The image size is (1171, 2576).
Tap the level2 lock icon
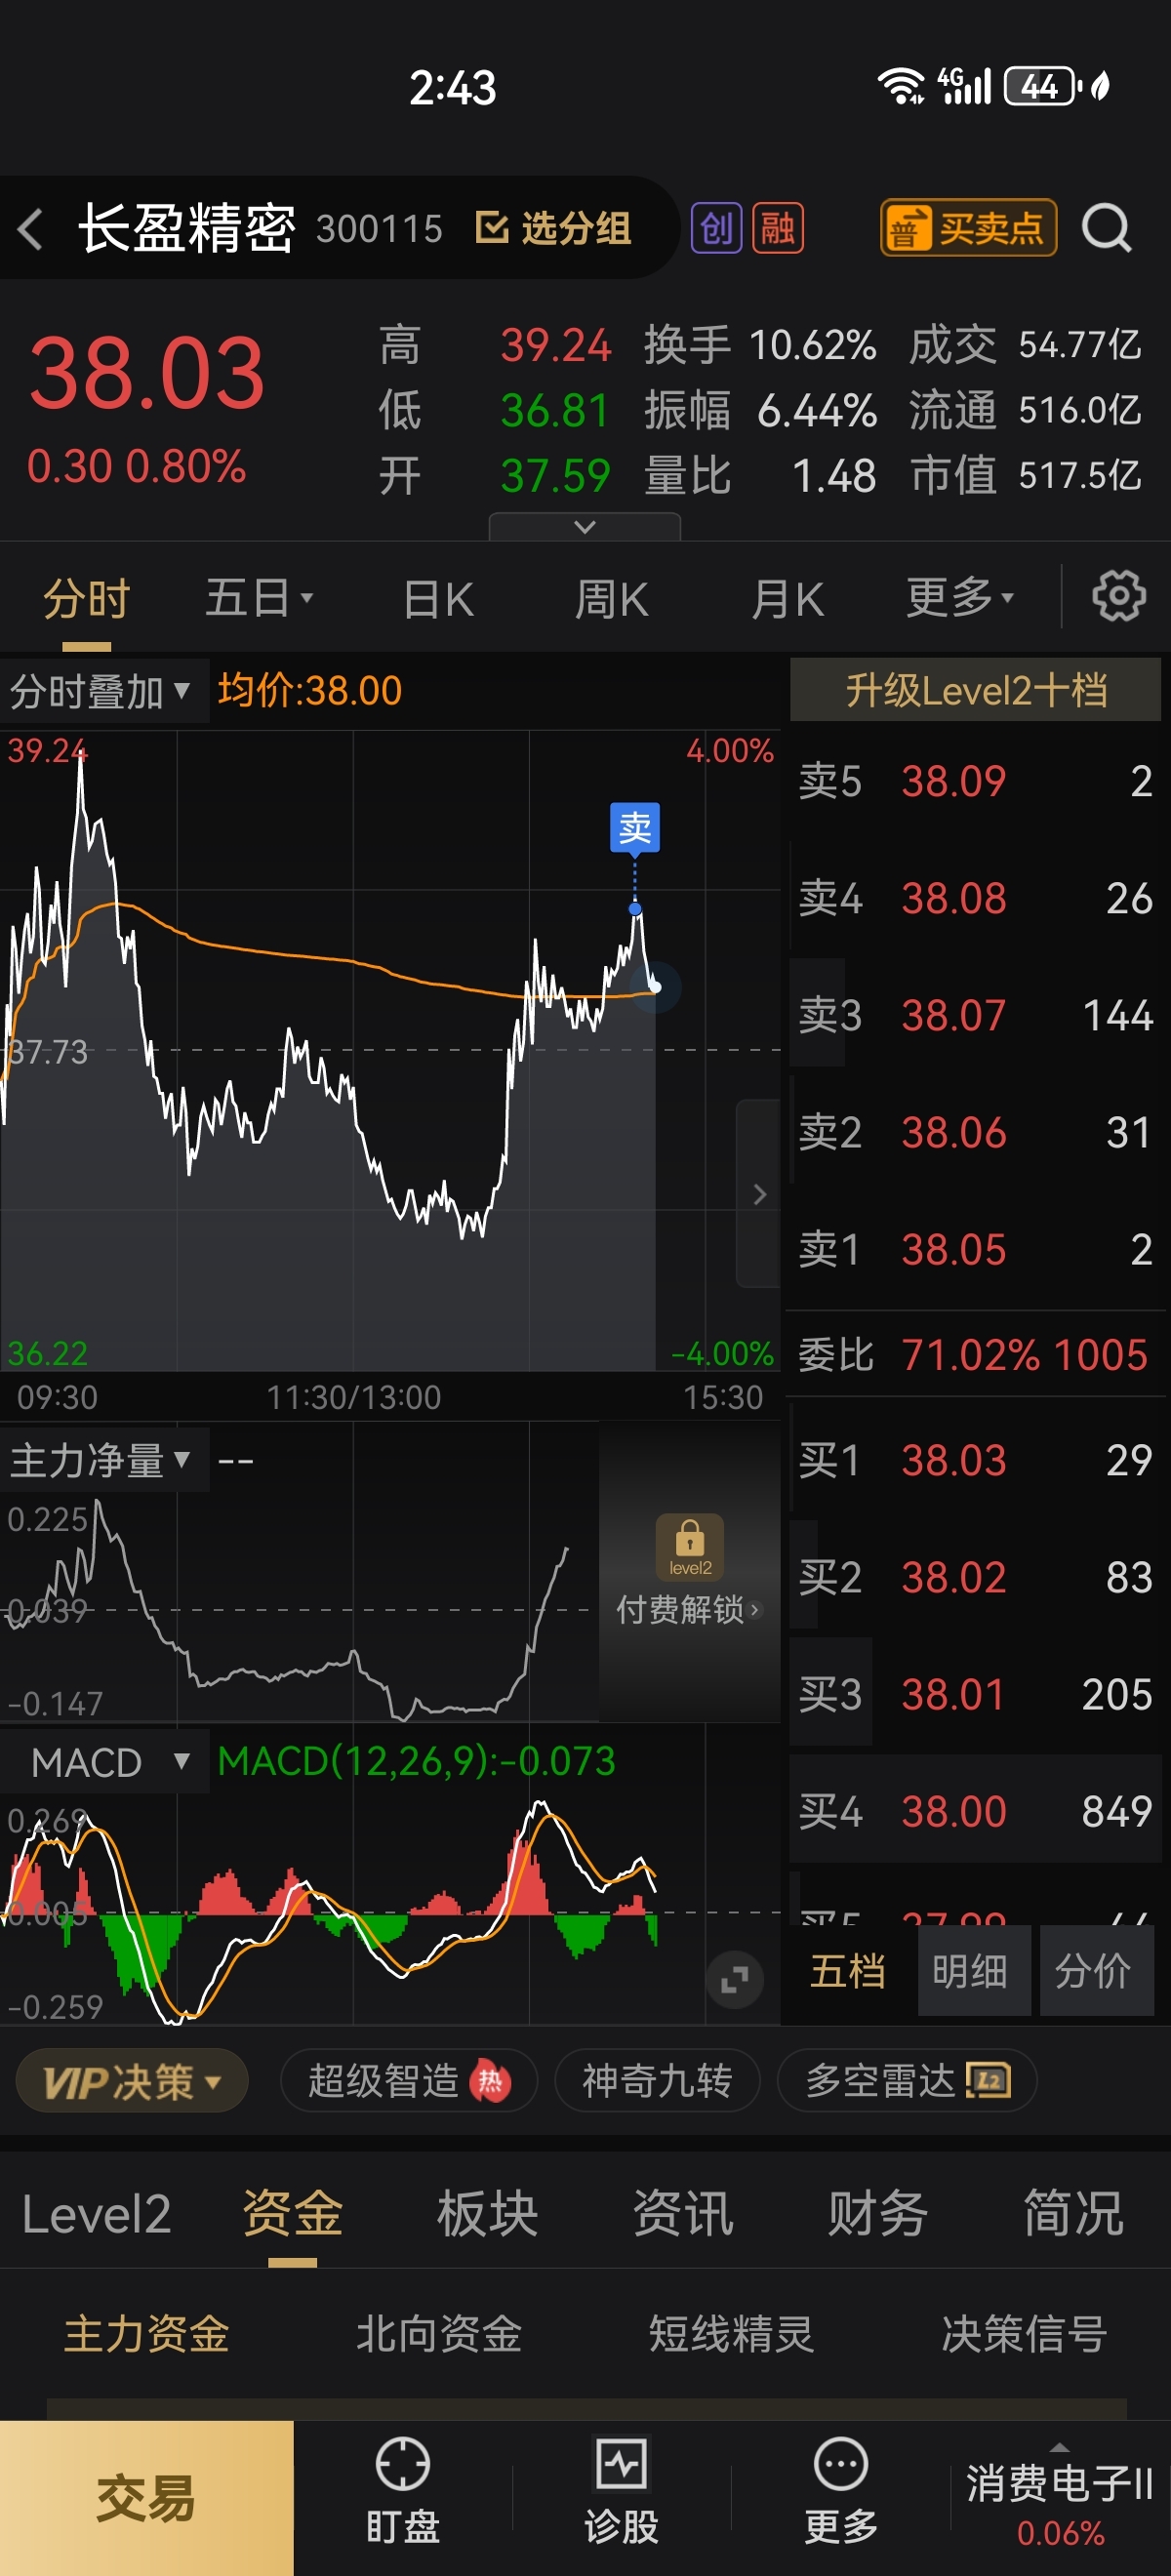tap(689, 1546)
